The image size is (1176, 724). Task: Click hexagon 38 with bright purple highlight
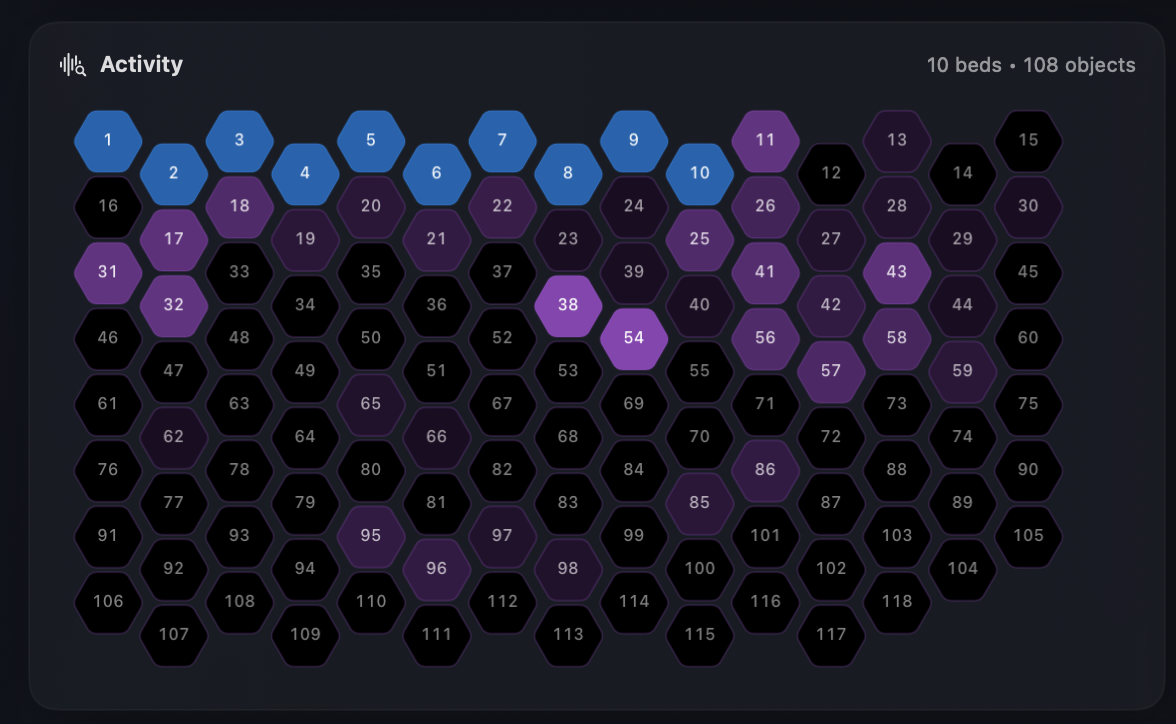[568, 305]
